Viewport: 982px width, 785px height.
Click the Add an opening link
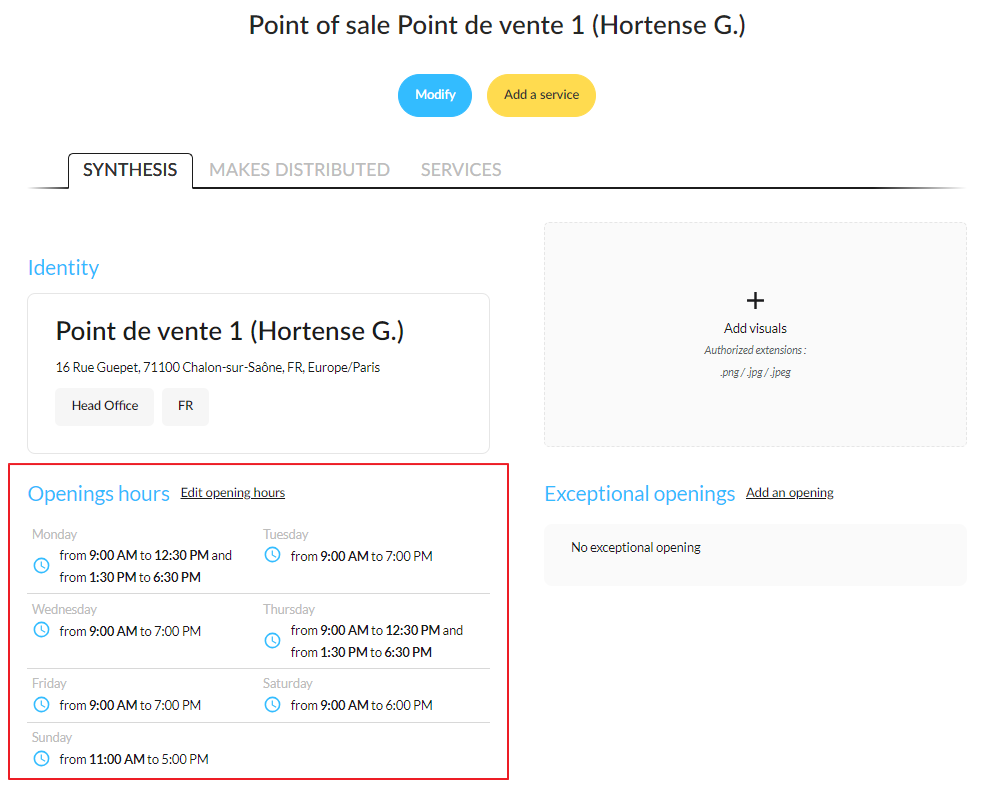[790, 493]
